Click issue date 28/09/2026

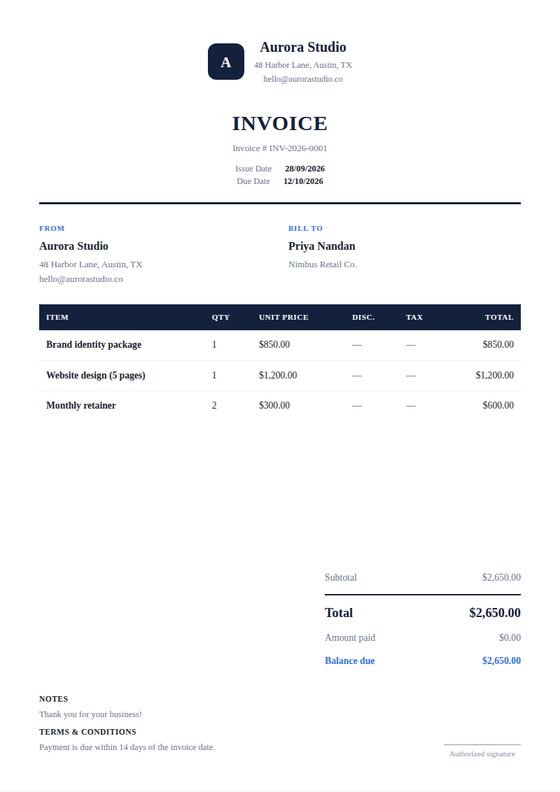pyautogui.click(x=304, y=169)
